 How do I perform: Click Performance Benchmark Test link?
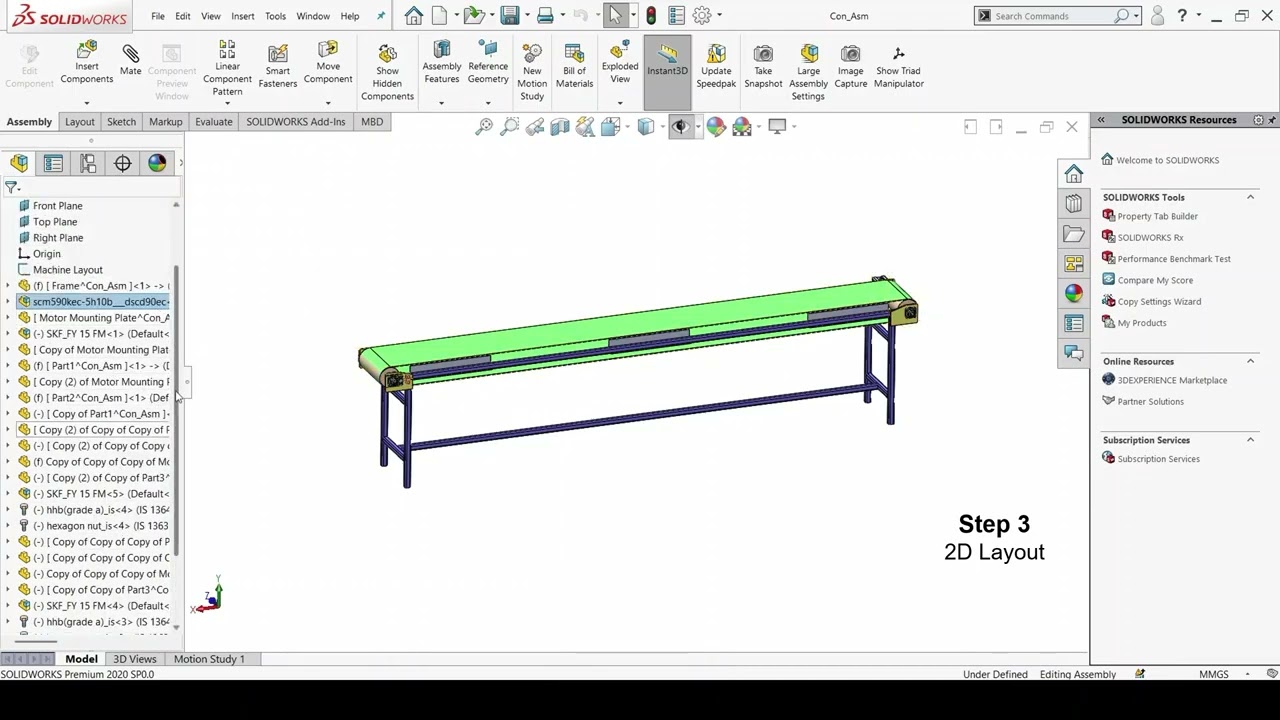tap(1174, 259)
